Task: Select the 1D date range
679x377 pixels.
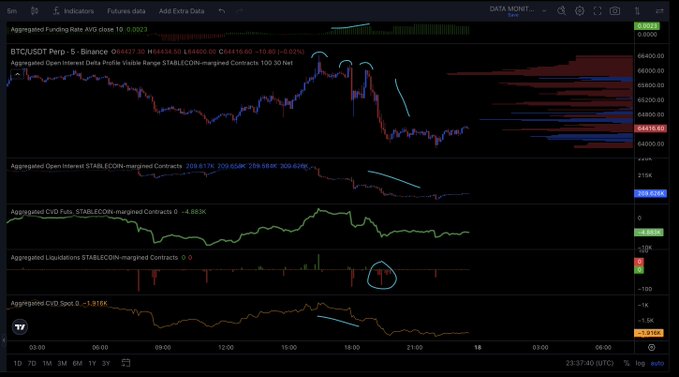Action: pyautogui.click(x=17, y=363)
